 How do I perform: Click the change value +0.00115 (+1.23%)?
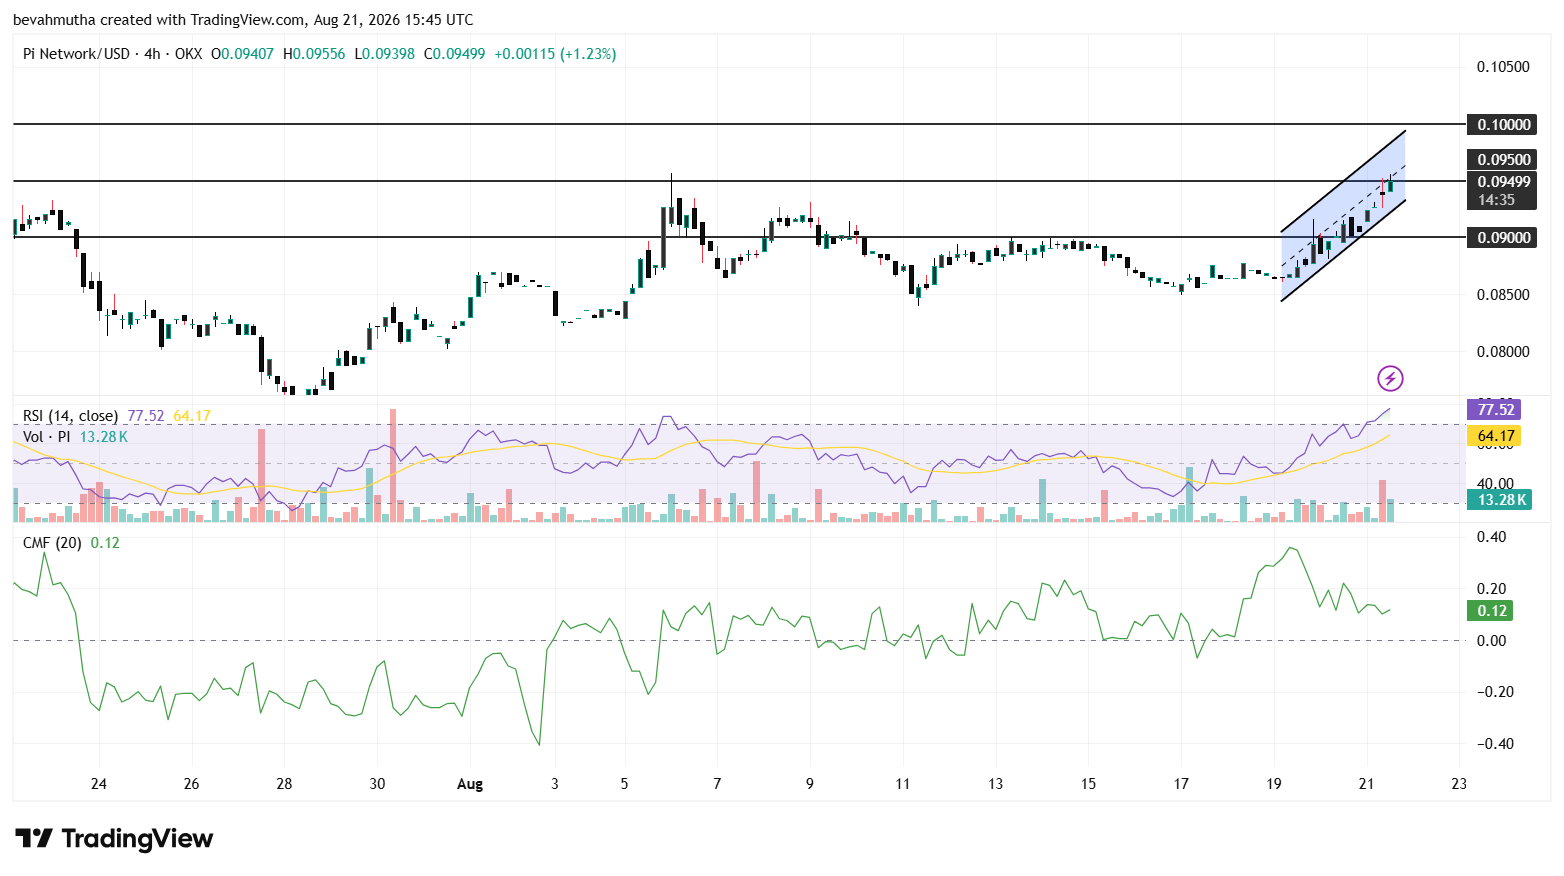pyautogui.click(x=555, y=54)
